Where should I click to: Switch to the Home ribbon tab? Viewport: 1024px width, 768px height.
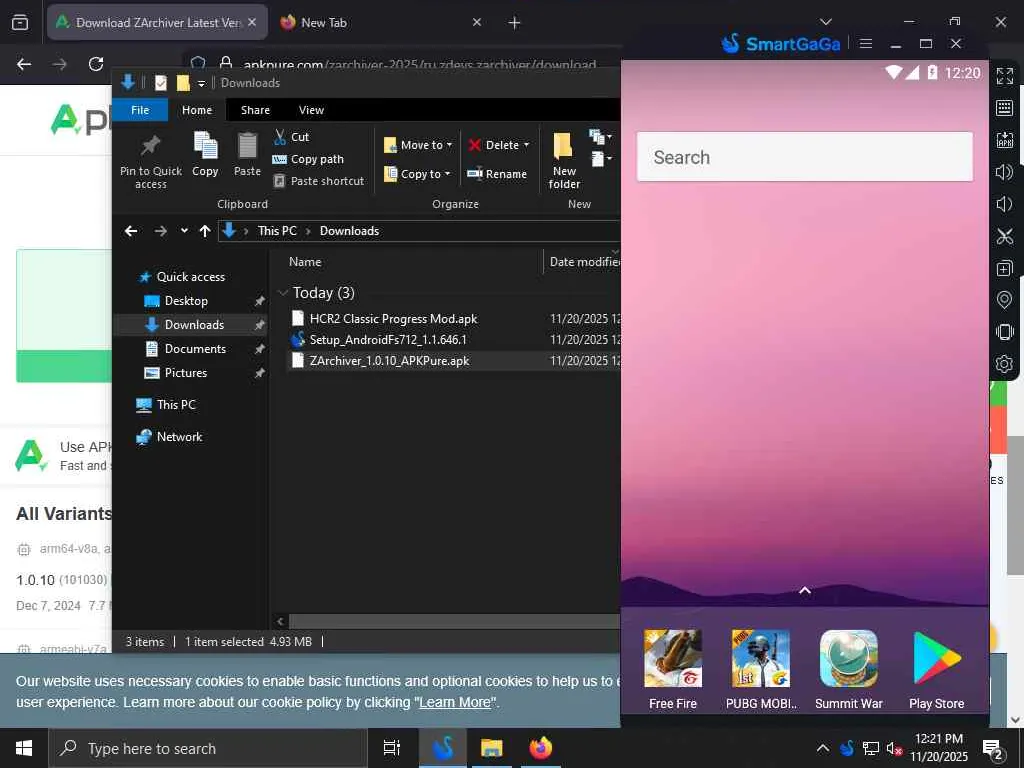coord(197,110)
